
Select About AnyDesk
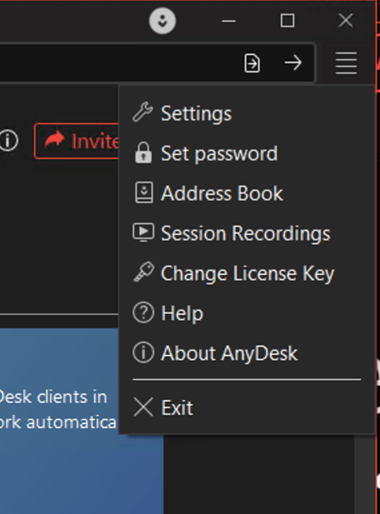tap(246, 353)
